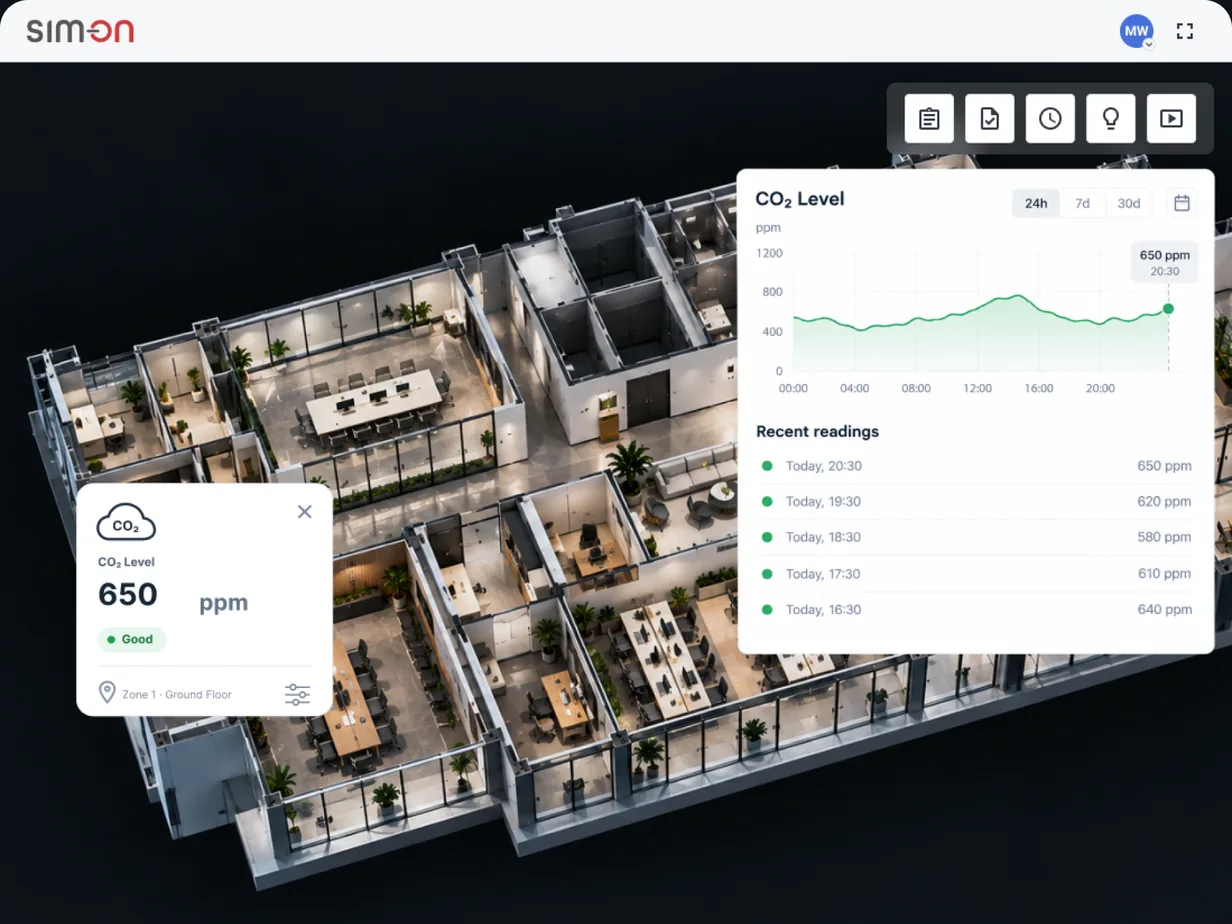Click the 640 ppm reading value
The height and width of the screenshot is (924, 1232).
tap(1164, 610)
